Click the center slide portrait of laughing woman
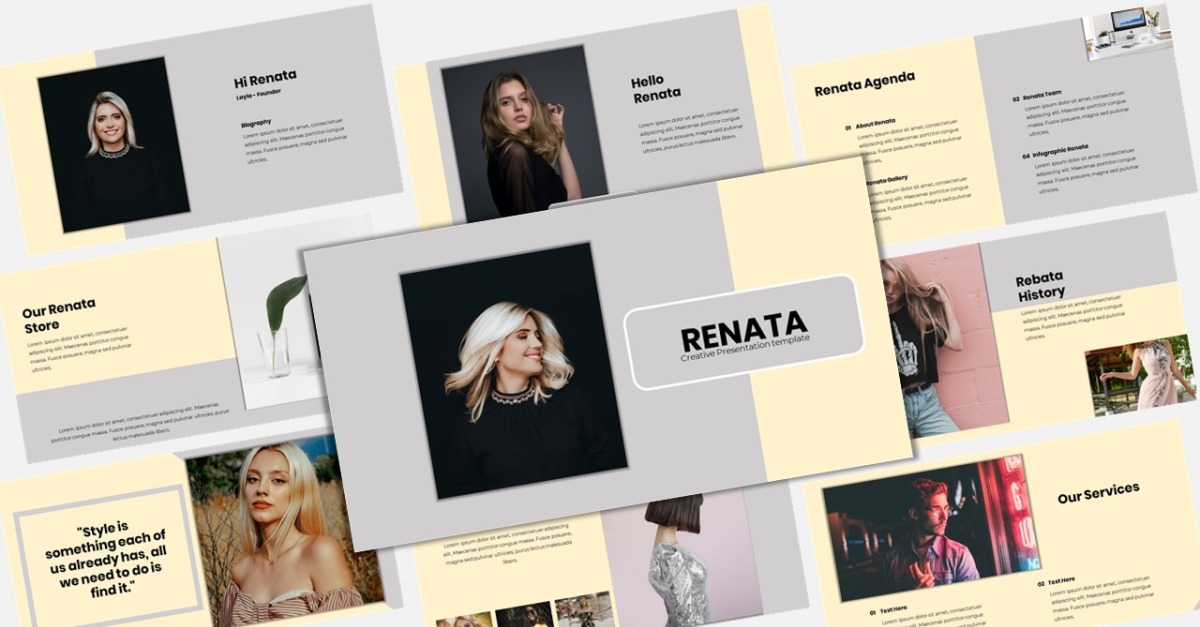This screenshot has height=627, width=1200. 511,369
